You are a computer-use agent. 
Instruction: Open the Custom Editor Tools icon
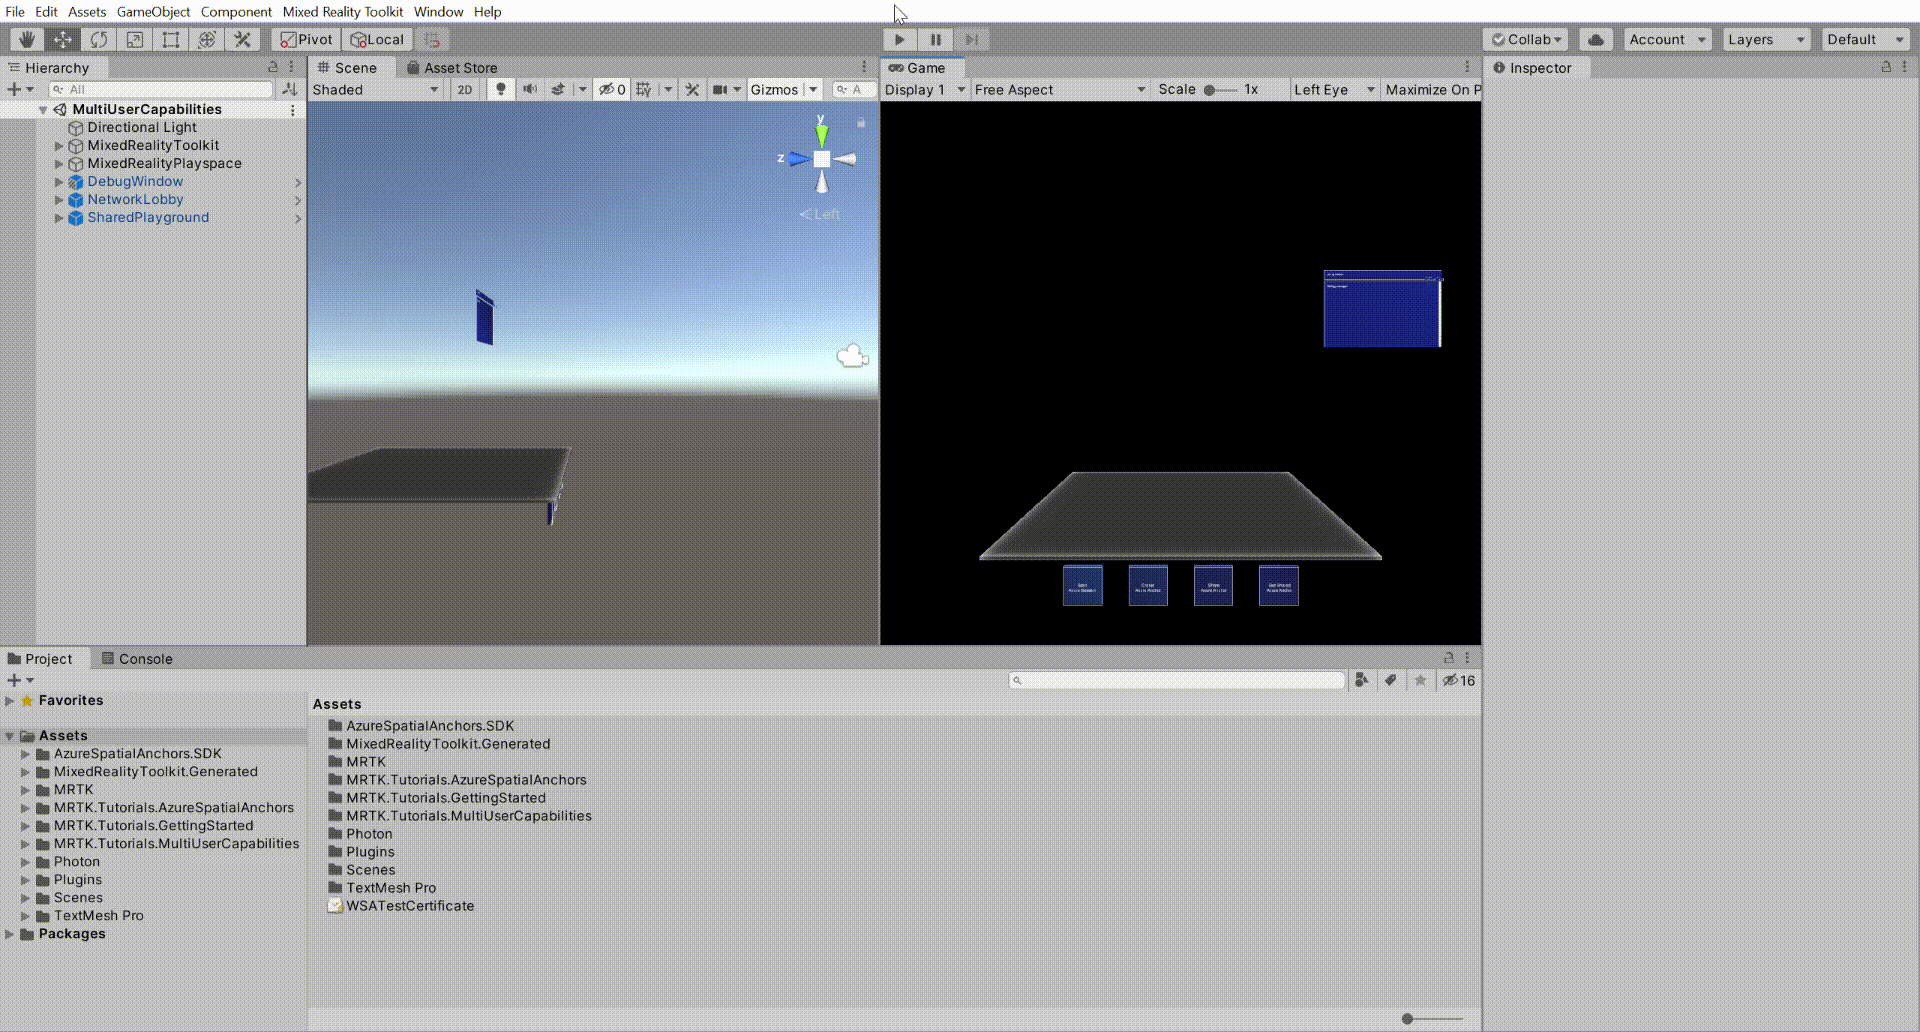pos(242,39)
